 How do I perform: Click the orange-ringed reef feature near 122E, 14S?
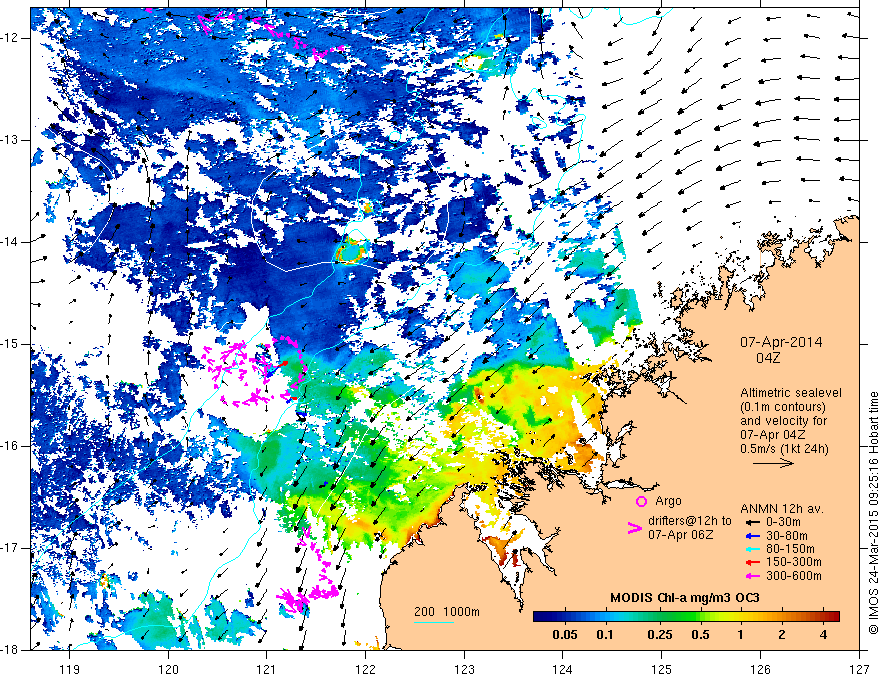[351, 250]
